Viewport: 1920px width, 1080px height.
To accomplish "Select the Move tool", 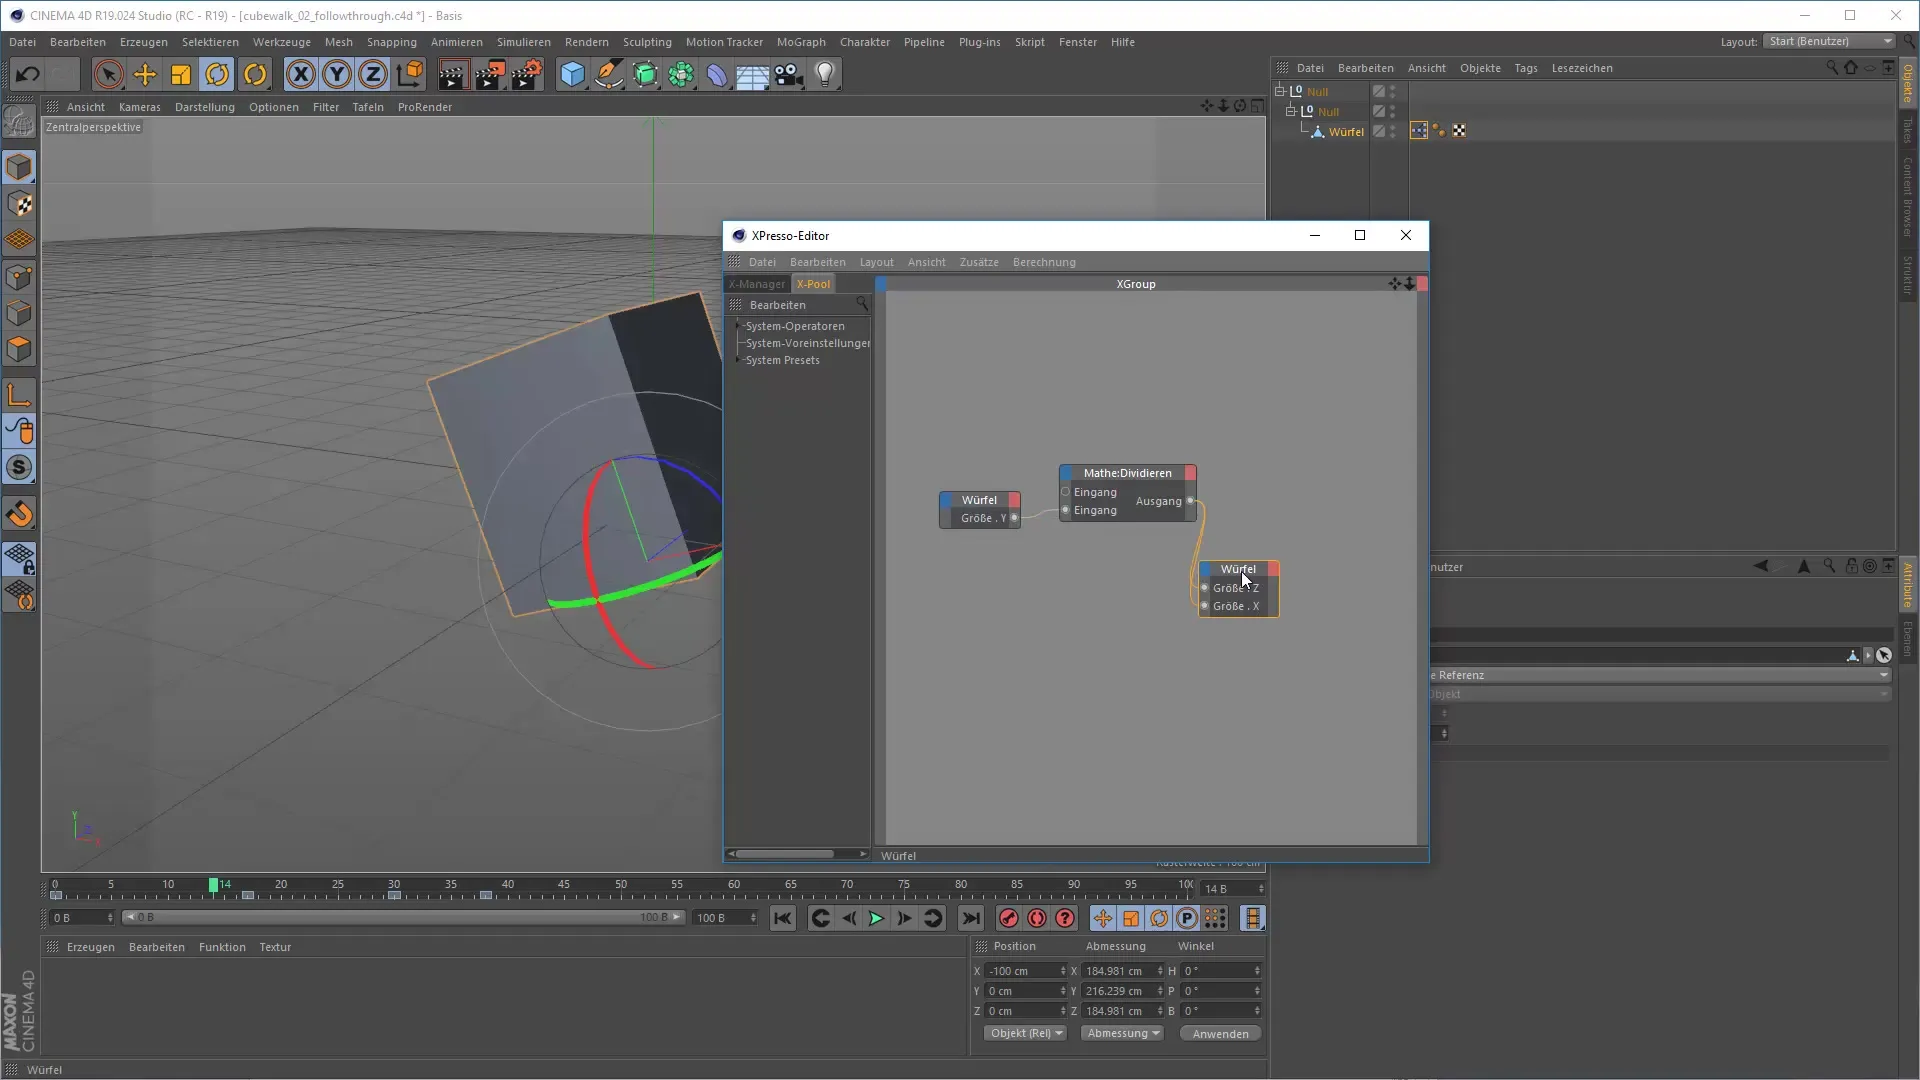I will click(145, 74).
